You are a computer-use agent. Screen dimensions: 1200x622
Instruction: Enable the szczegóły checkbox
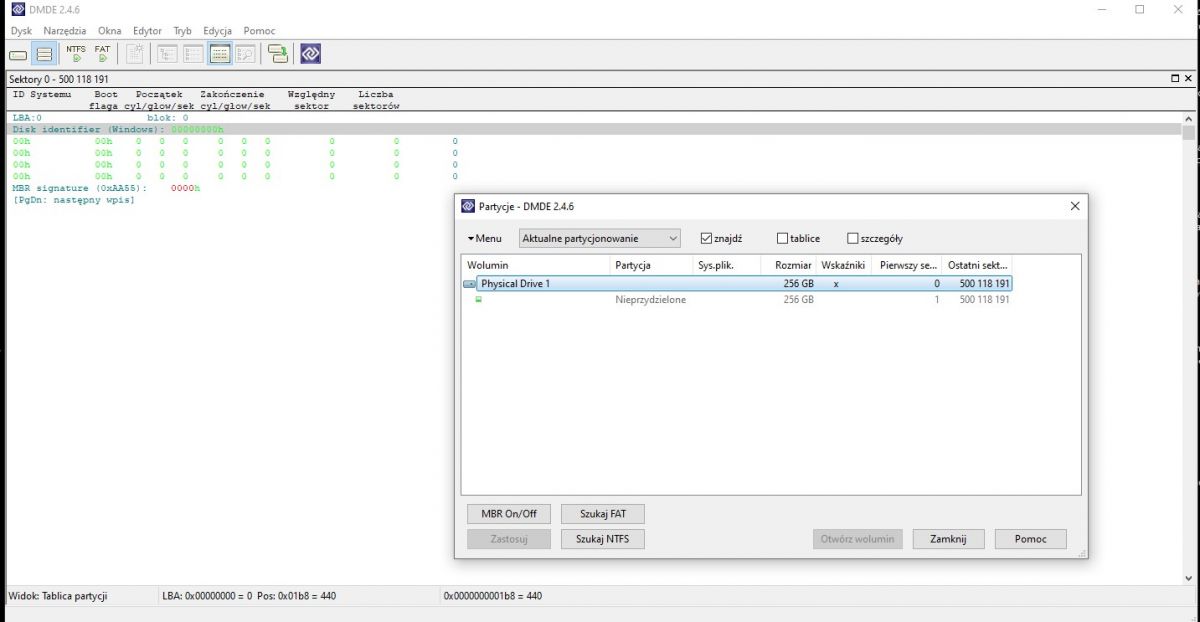coord(853,238)
